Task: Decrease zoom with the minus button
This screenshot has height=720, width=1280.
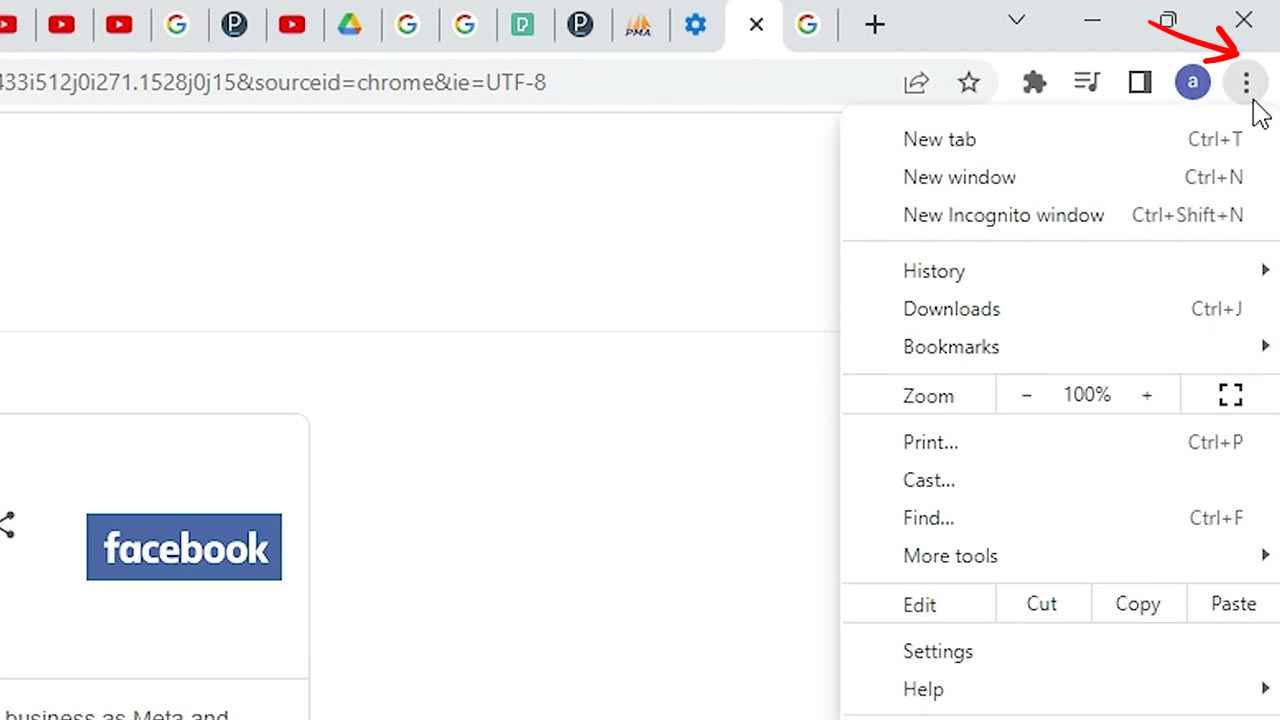Action: [x=1026, y=396]
